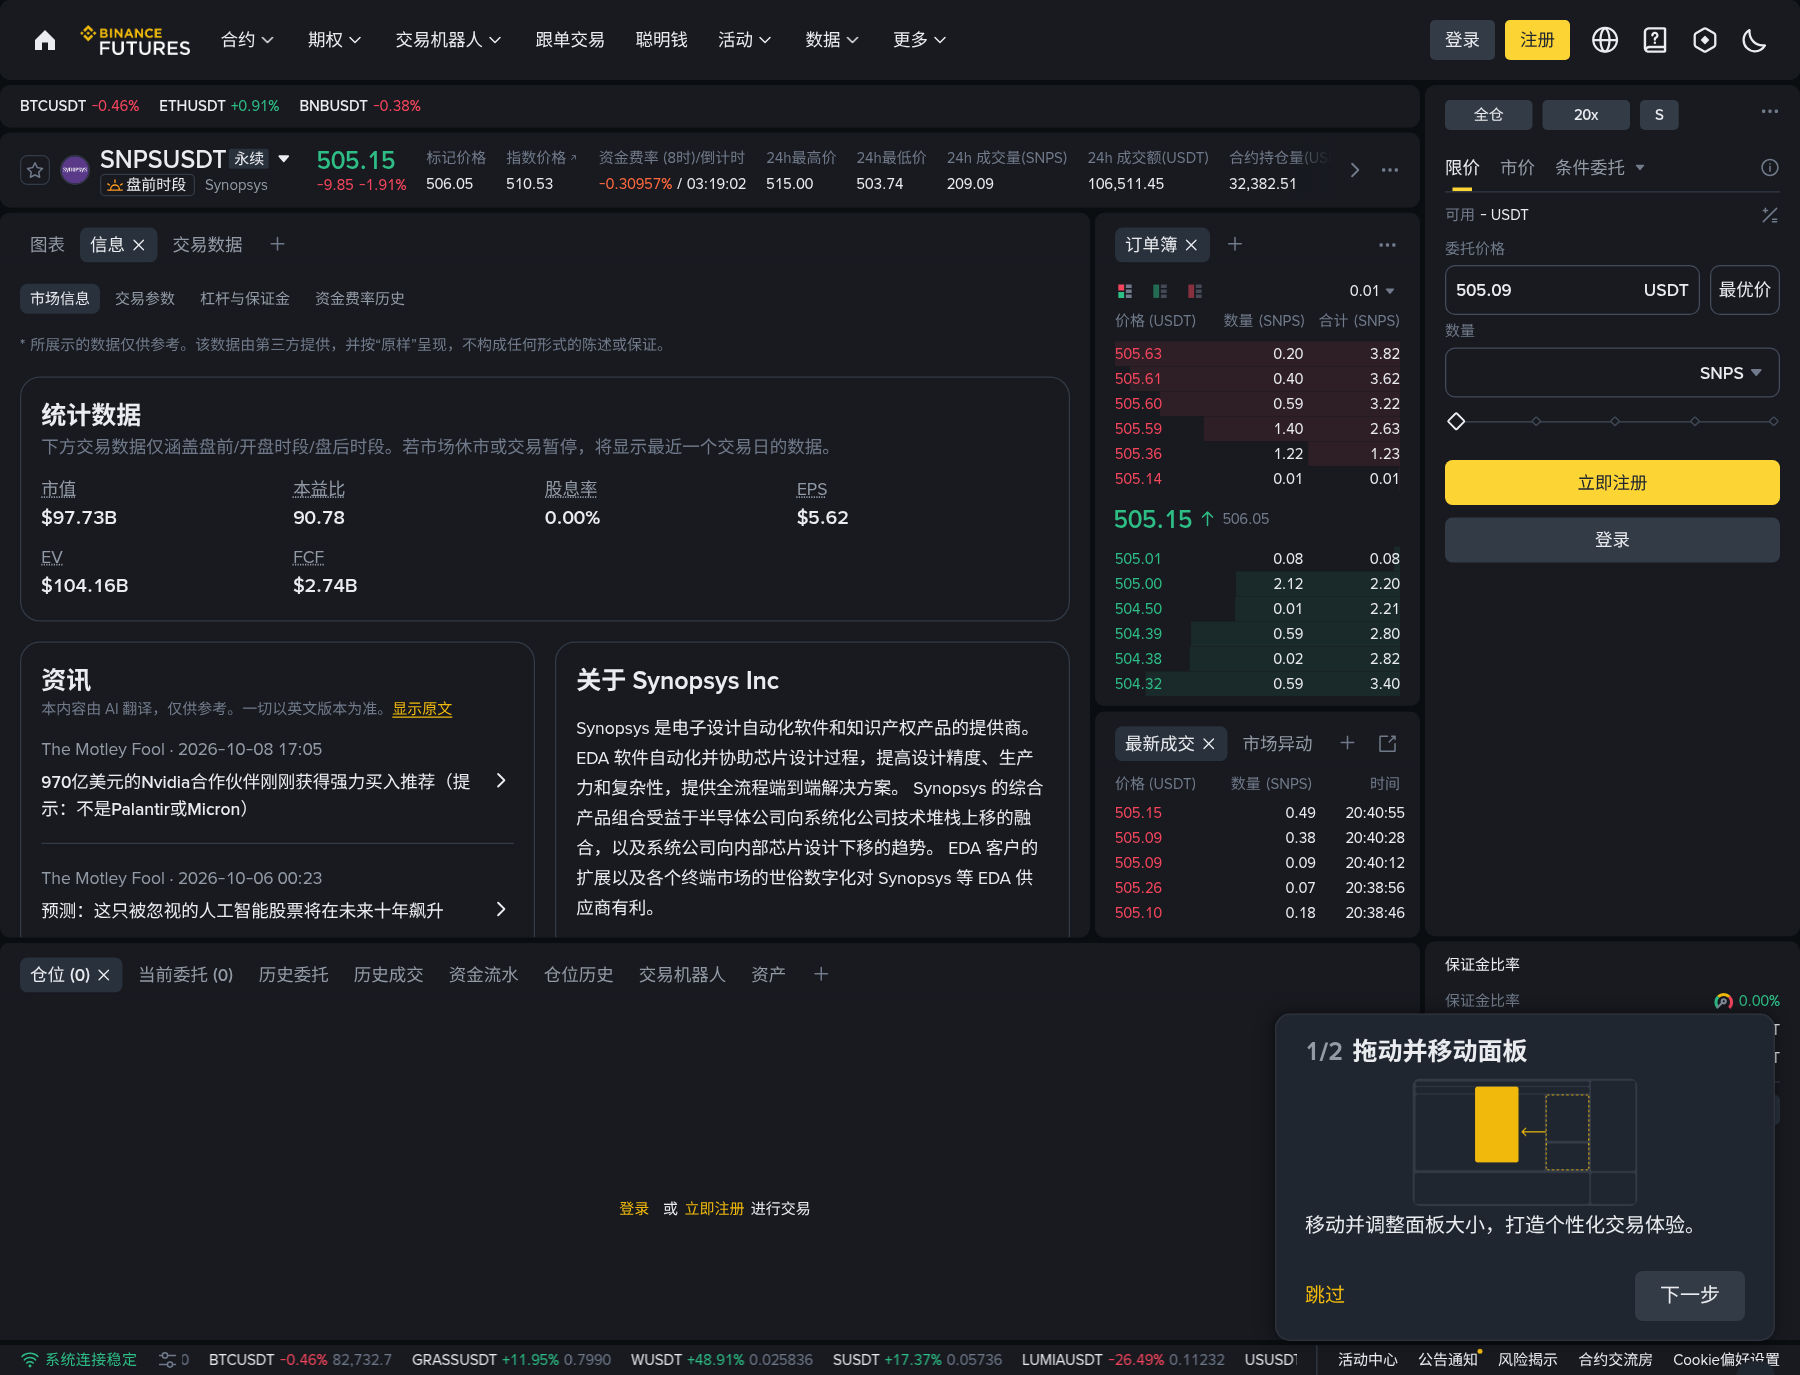Viewport: 1800px width, 1375px height.
Task: Click 20x leverage button
Action: point(1586,115)
